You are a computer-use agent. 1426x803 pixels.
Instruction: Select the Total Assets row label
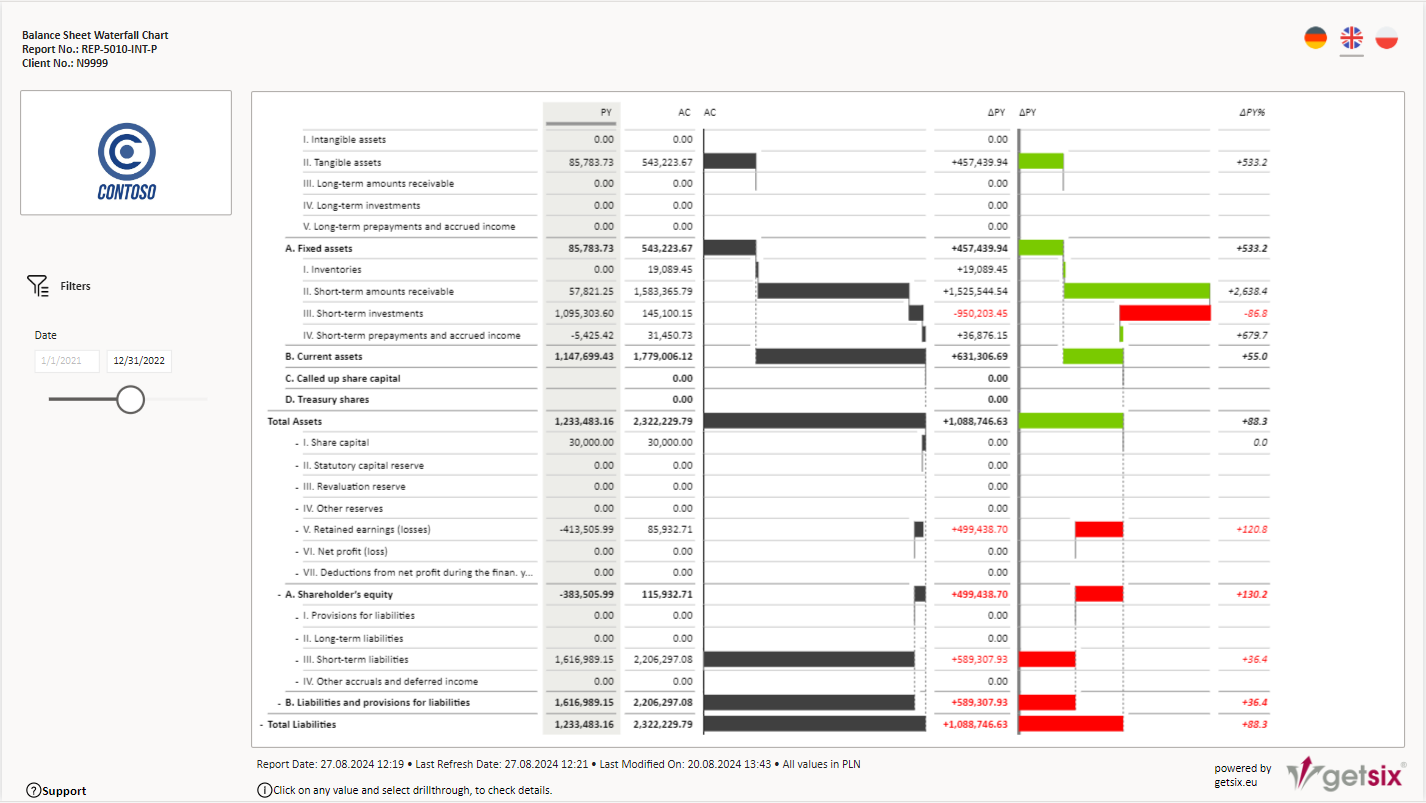click(x=295, y=421)
